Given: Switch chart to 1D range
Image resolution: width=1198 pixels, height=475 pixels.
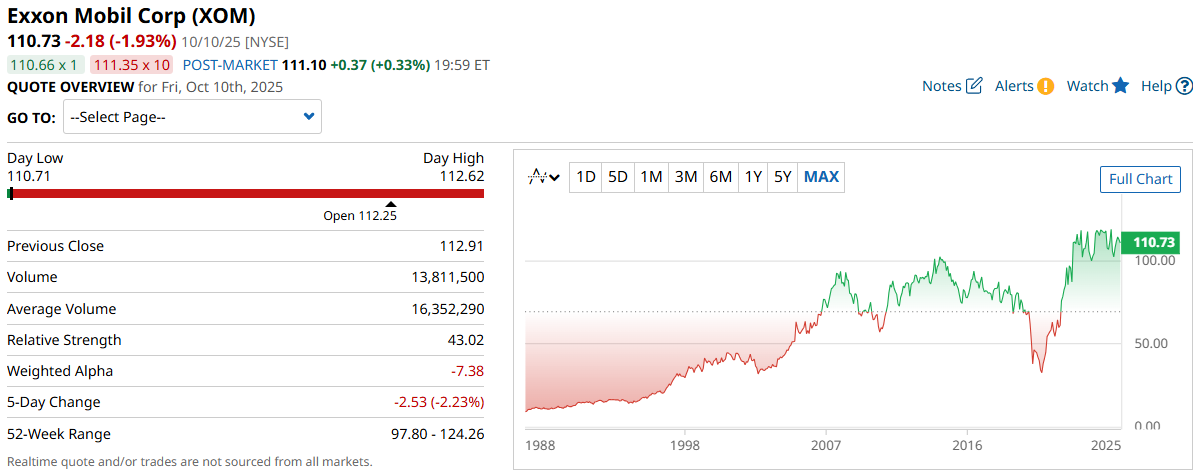Looking at the screenshot, I should (x=586, y=177).
